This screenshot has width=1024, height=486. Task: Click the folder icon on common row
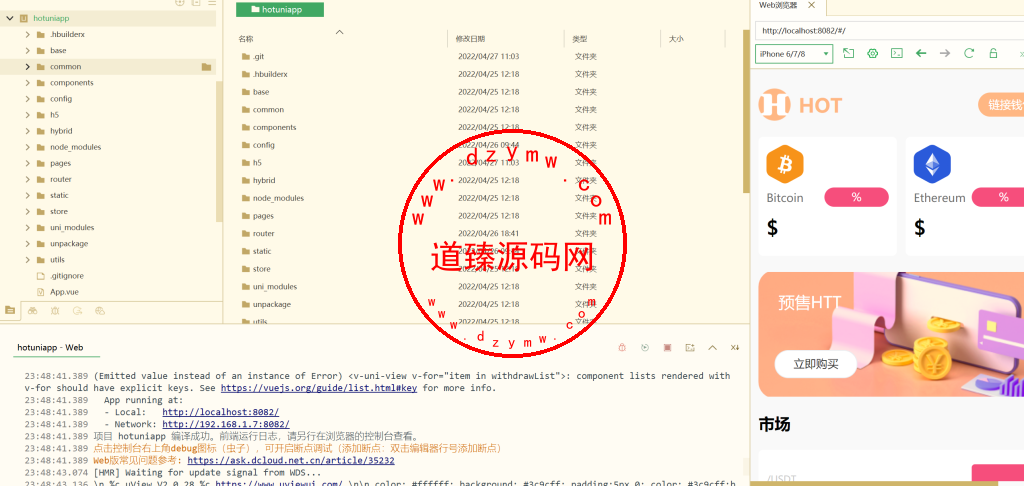pos(206,67)
